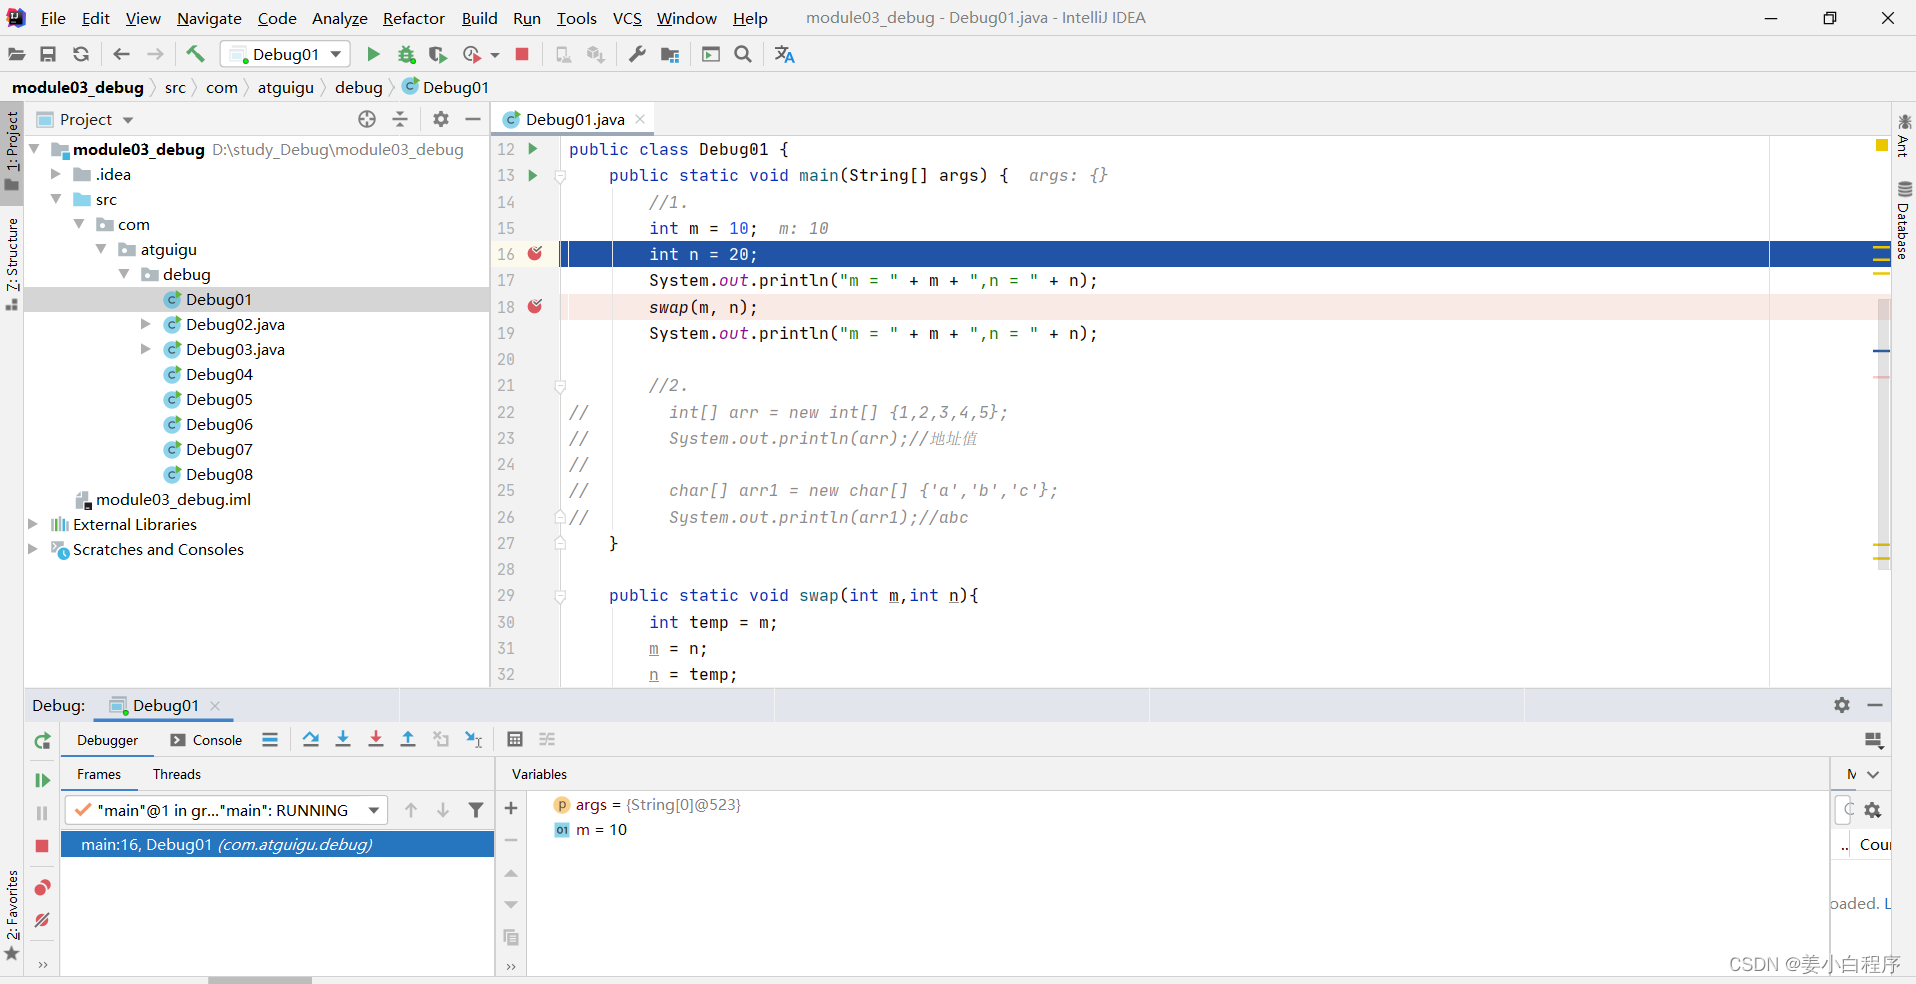The height and width of the screenshot is (984, 1916).
Task: Toggle the Database side tool window
Action: 1904,221
